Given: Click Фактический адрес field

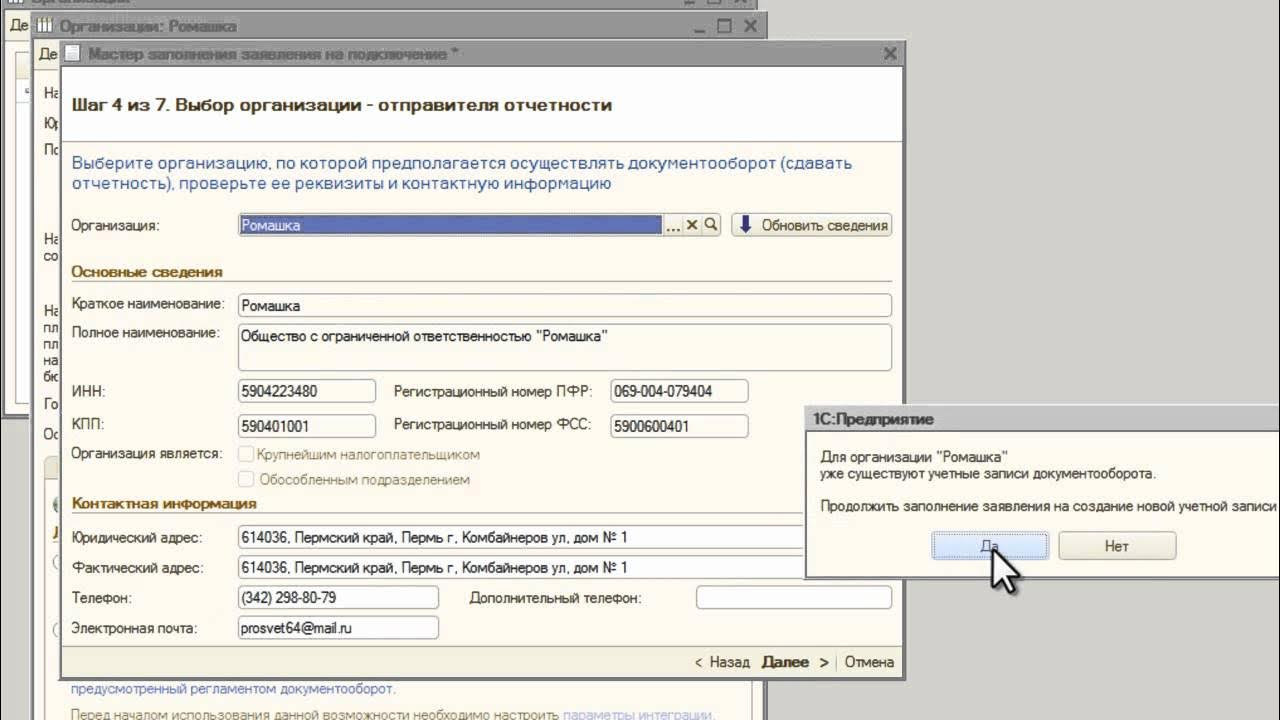Looking at the screenshot, I should coord(522,568).
